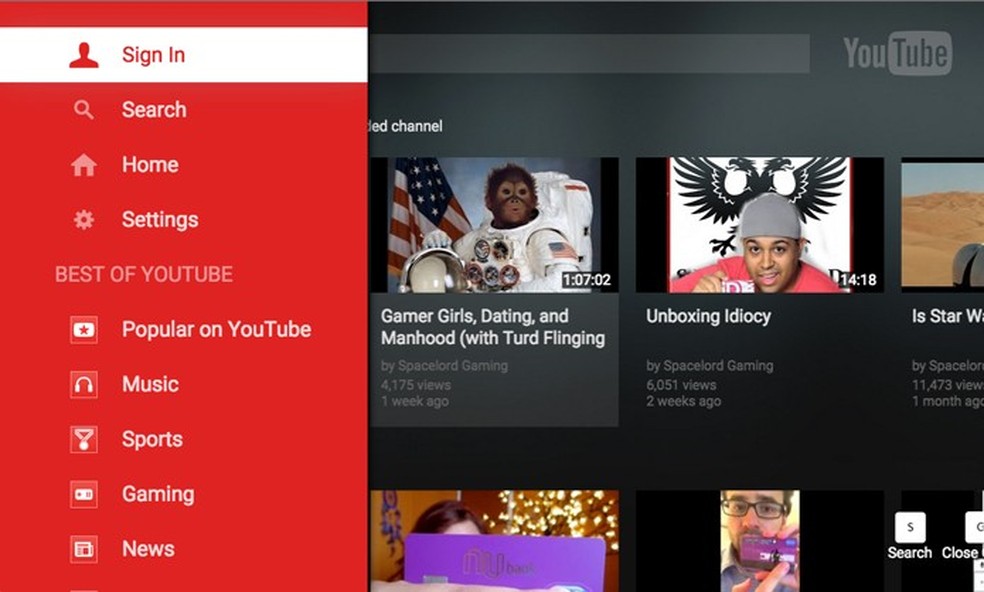Click the 'Unboxing Idiocy' video title
The height and width of the screenshot is (592, 984).
click(709, 316)
